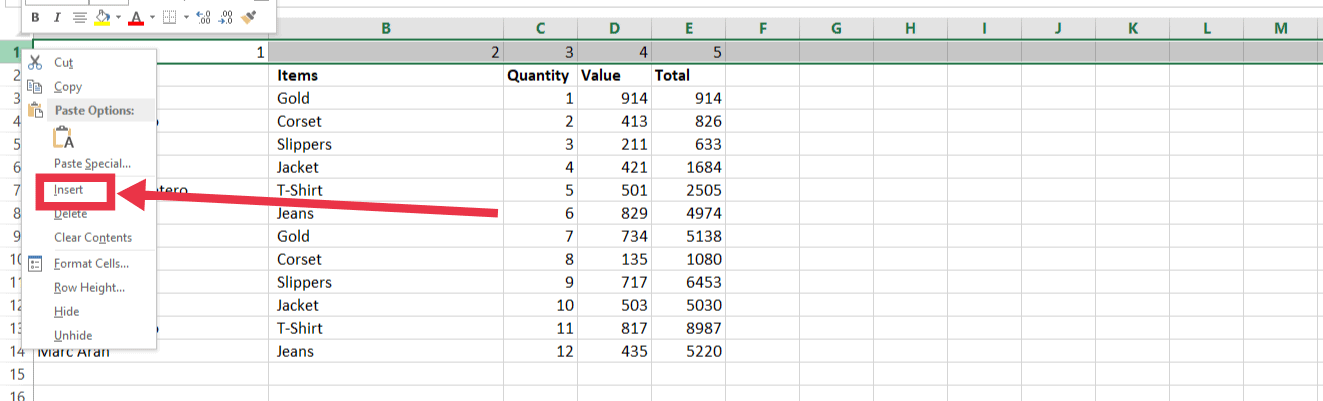Open Paste Special from context menu
This screenshot has height=401, width=1323.
tap(92, 163)
